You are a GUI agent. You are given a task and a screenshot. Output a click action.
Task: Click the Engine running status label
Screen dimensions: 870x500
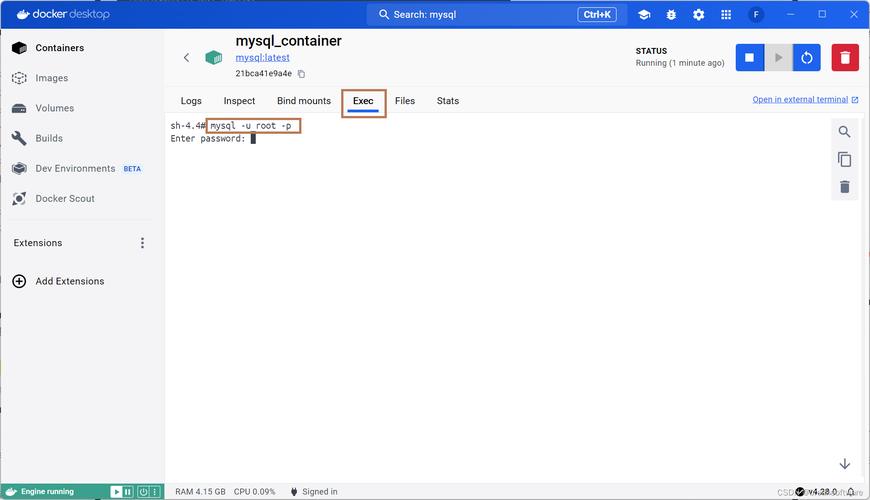click(x=47, y=492)
